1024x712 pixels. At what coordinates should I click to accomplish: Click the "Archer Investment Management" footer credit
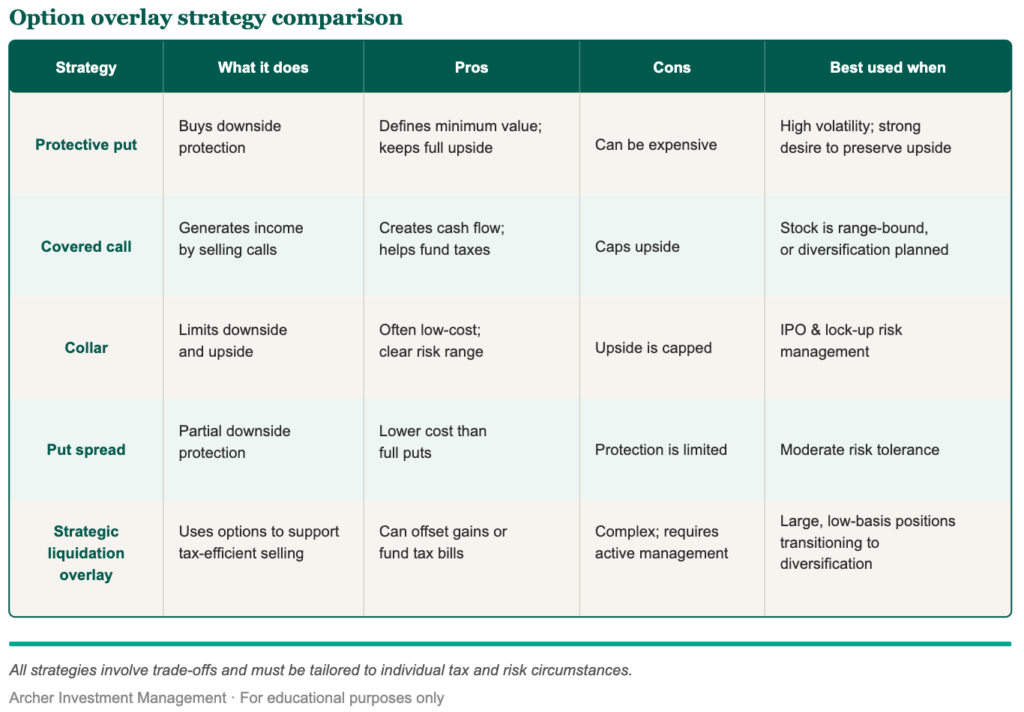click(x=118, y=698)
